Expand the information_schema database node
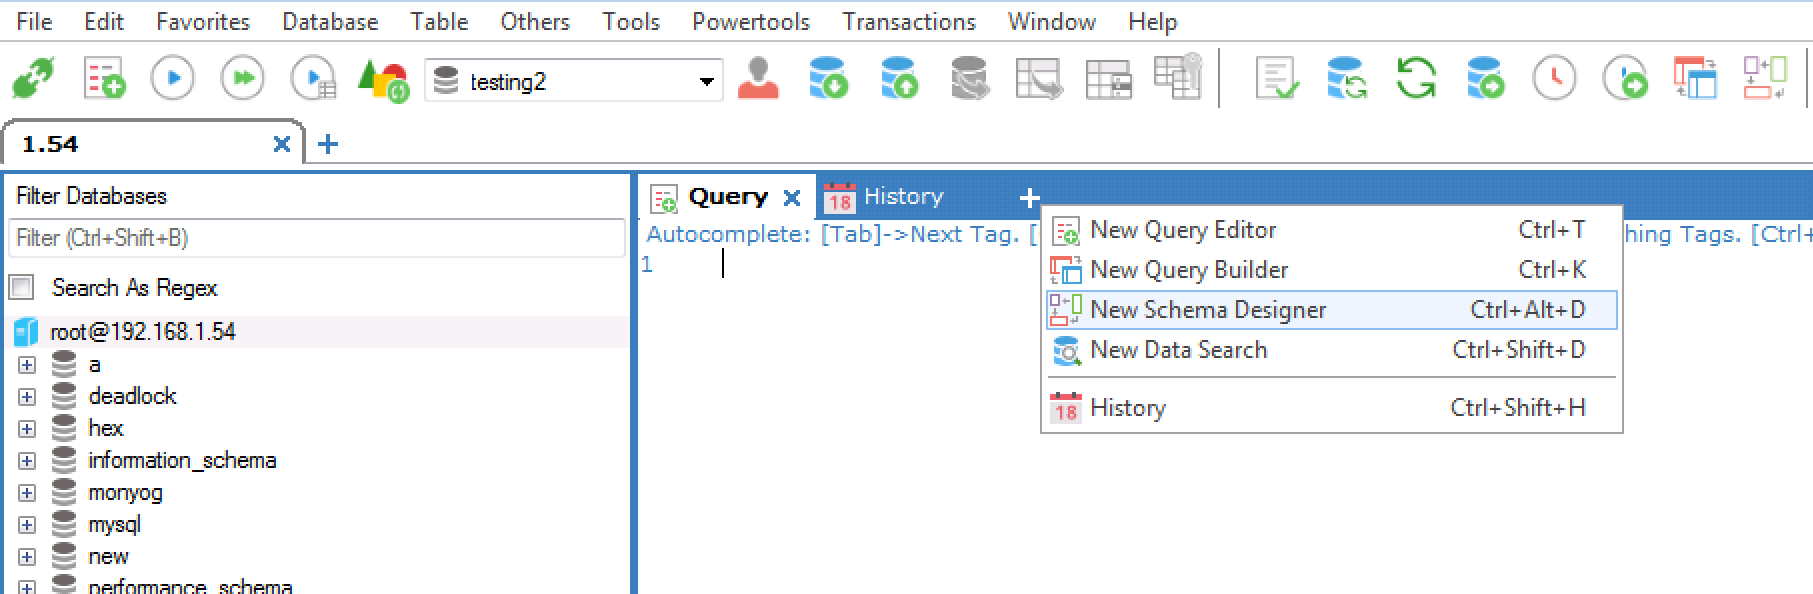Viewport: 1813px width, 594px height. 27,461
